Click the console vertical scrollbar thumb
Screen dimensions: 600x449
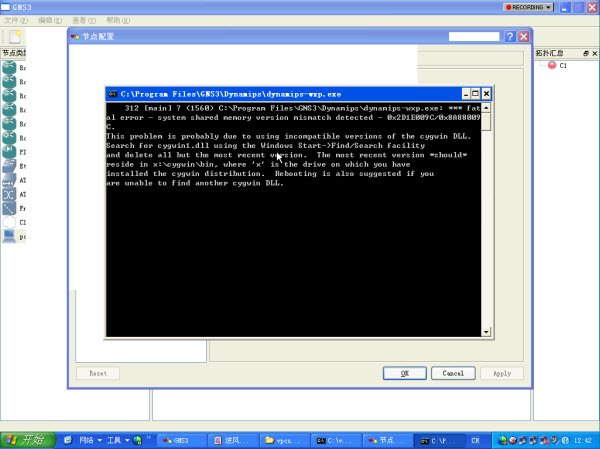(486, 122)
